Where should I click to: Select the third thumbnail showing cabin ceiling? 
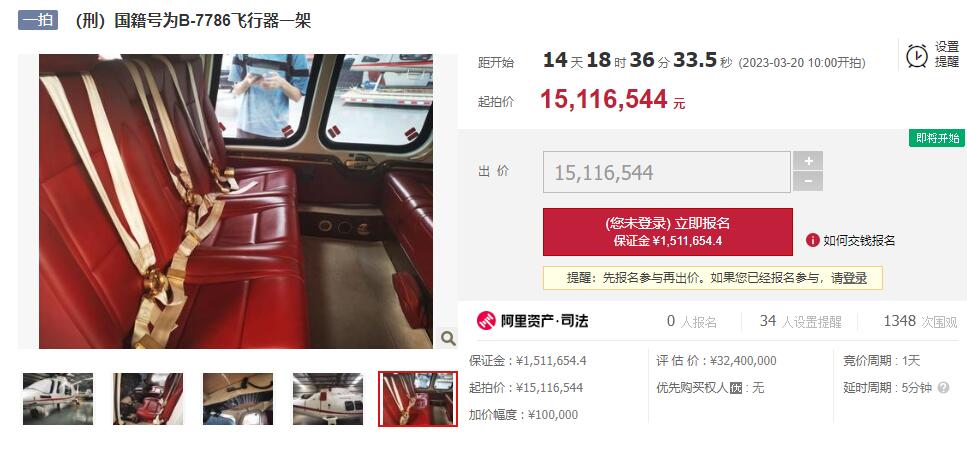[x=238, y=399]
